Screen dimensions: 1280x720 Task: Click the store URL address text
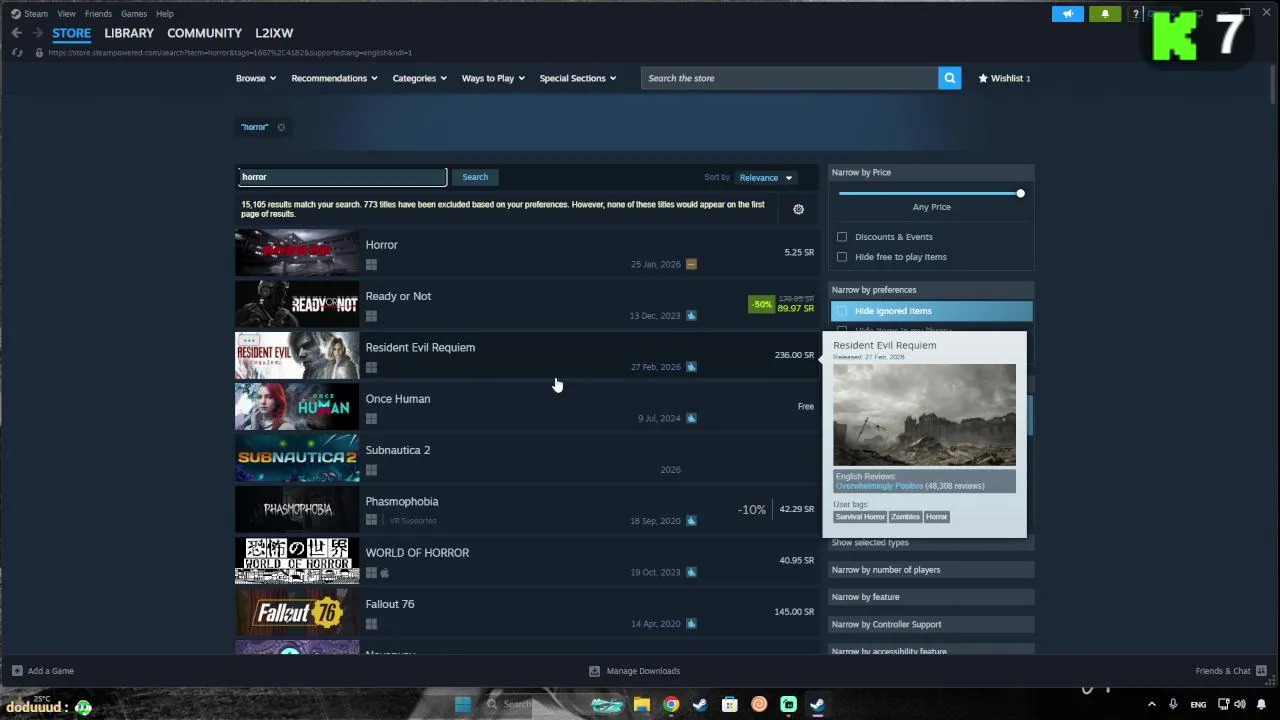click(230, 53)
